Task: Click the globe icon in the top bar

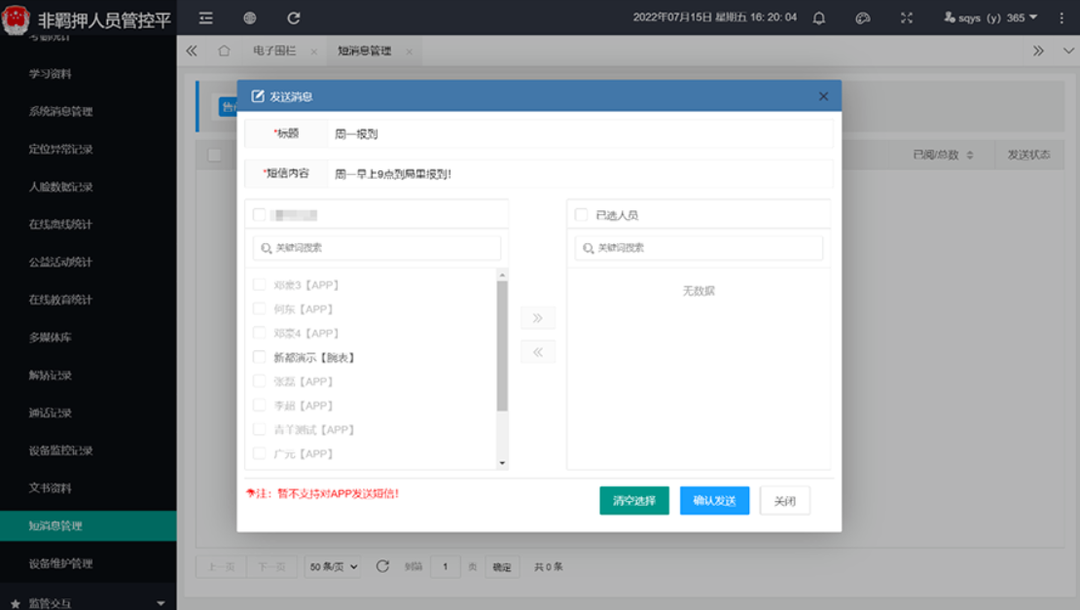Action: coord(249,17)
